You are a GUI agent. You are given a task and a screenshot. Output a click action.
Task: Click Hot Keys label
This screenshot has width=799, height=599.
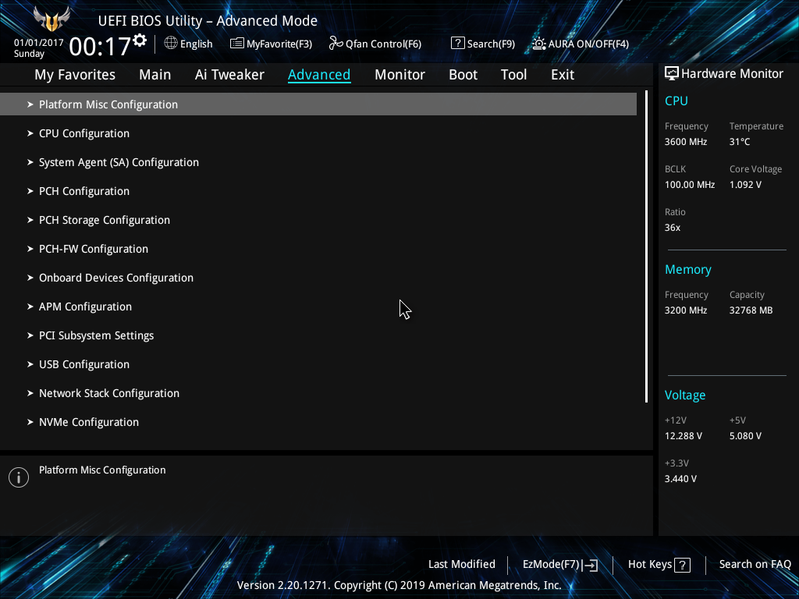650,564
